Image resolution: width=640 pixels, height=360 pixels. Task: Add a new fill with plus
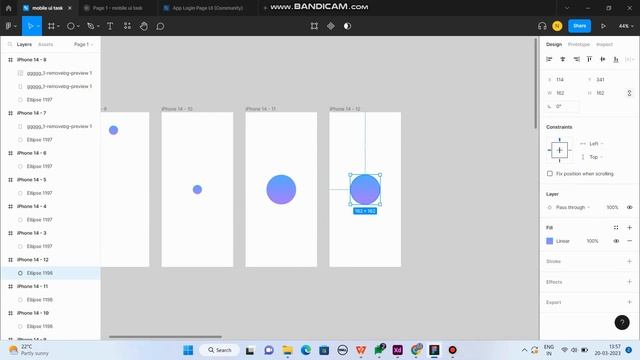click(629, 228)
